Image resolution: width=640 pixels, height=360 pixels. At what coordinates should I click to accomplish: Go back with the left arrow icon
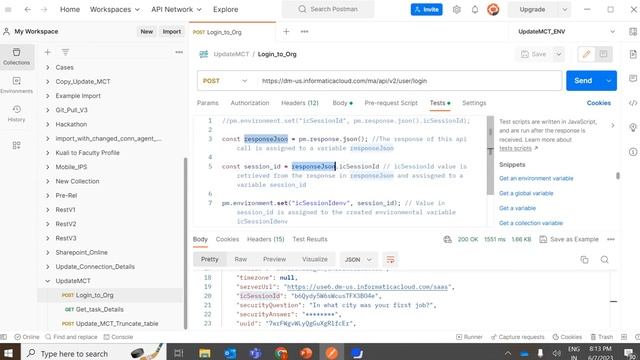click(27, 9)
